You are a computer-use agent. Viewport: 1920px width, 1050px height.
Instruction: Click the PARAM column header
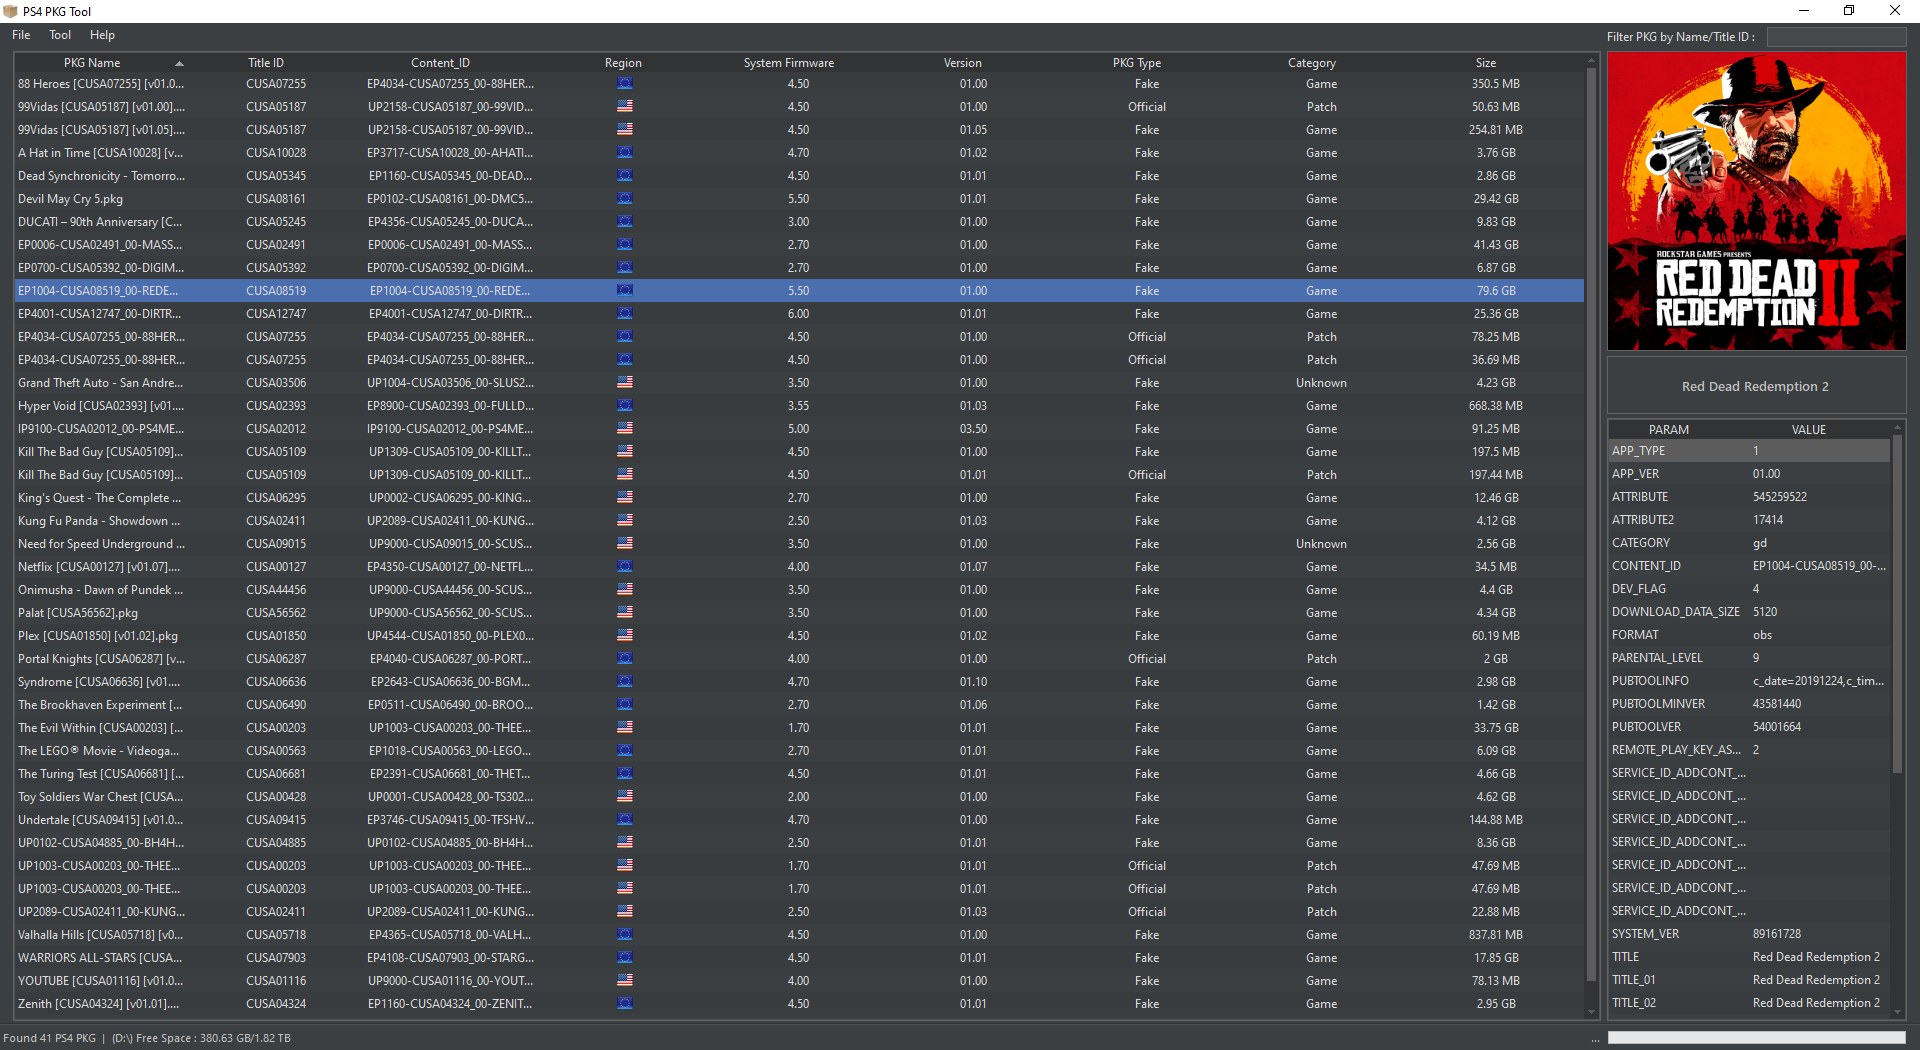click(1669, 430)
